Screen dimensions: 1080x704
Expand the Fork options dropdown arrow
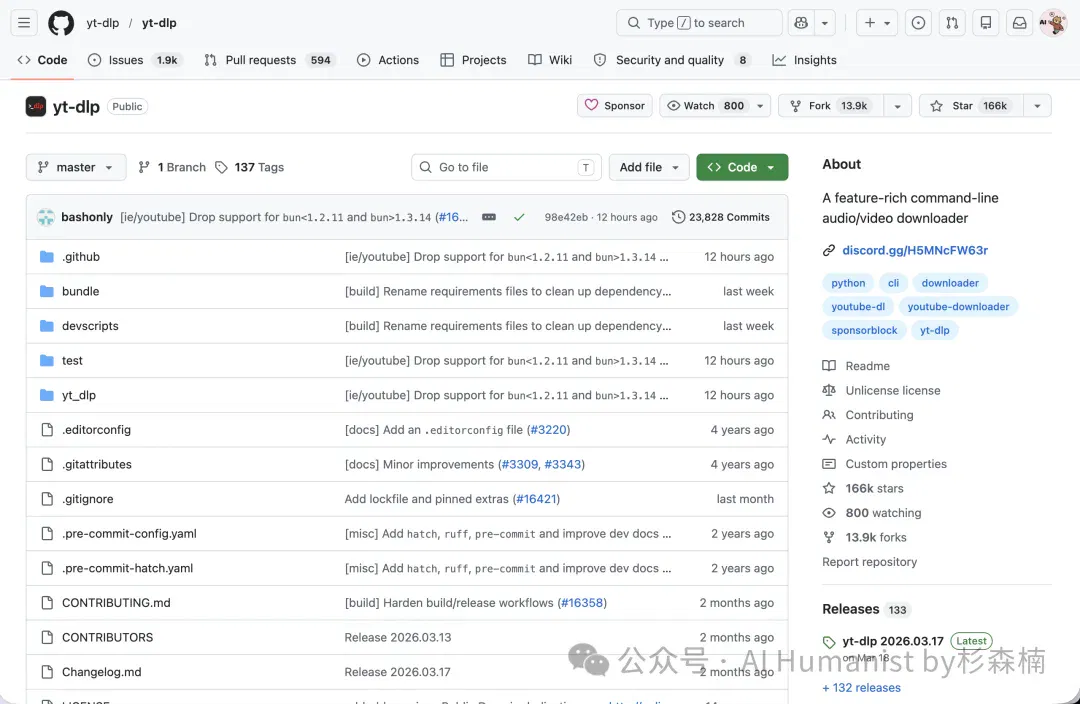(897, 105)
